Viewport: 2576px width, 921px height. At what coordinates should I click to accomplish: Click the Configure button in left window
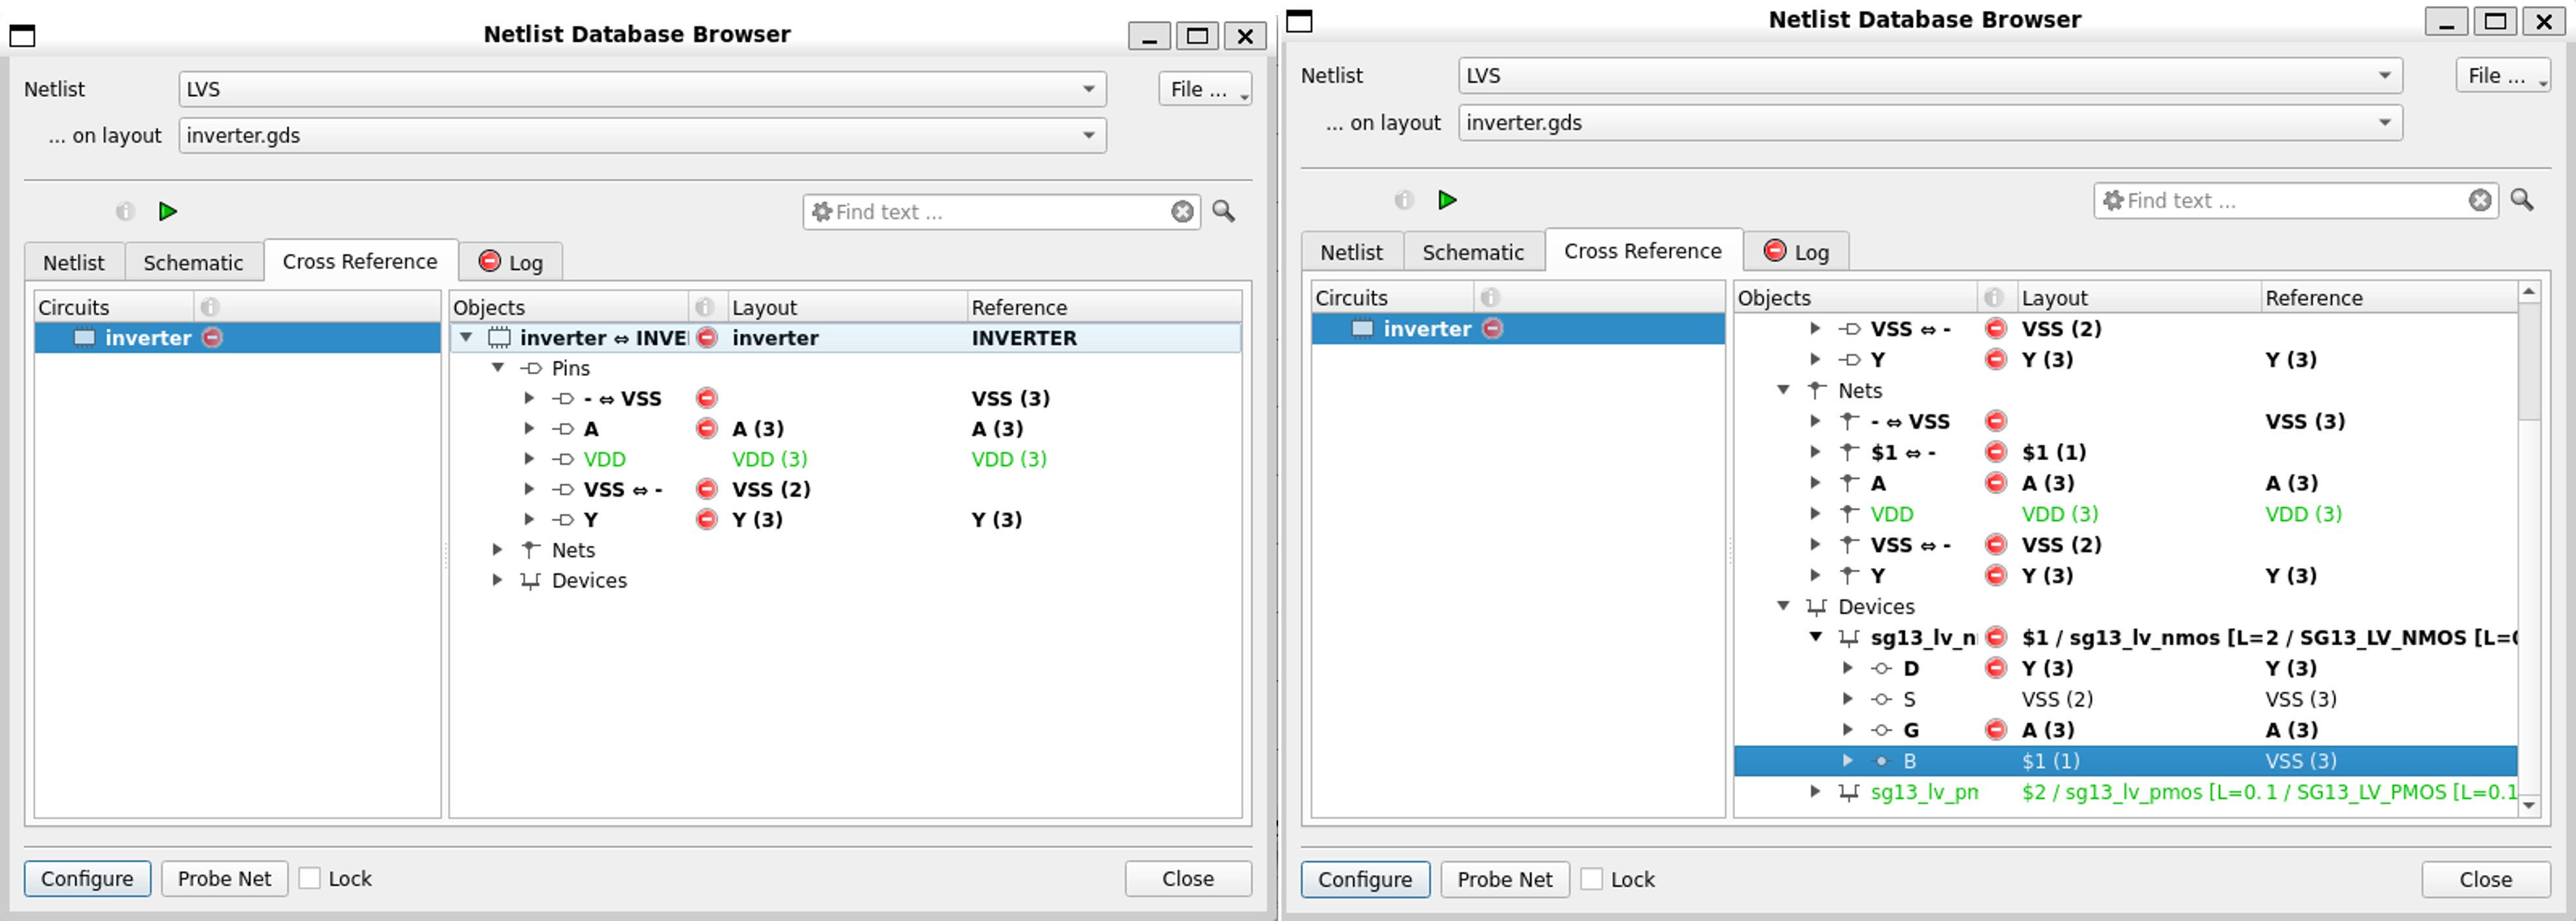click(87, 878)
